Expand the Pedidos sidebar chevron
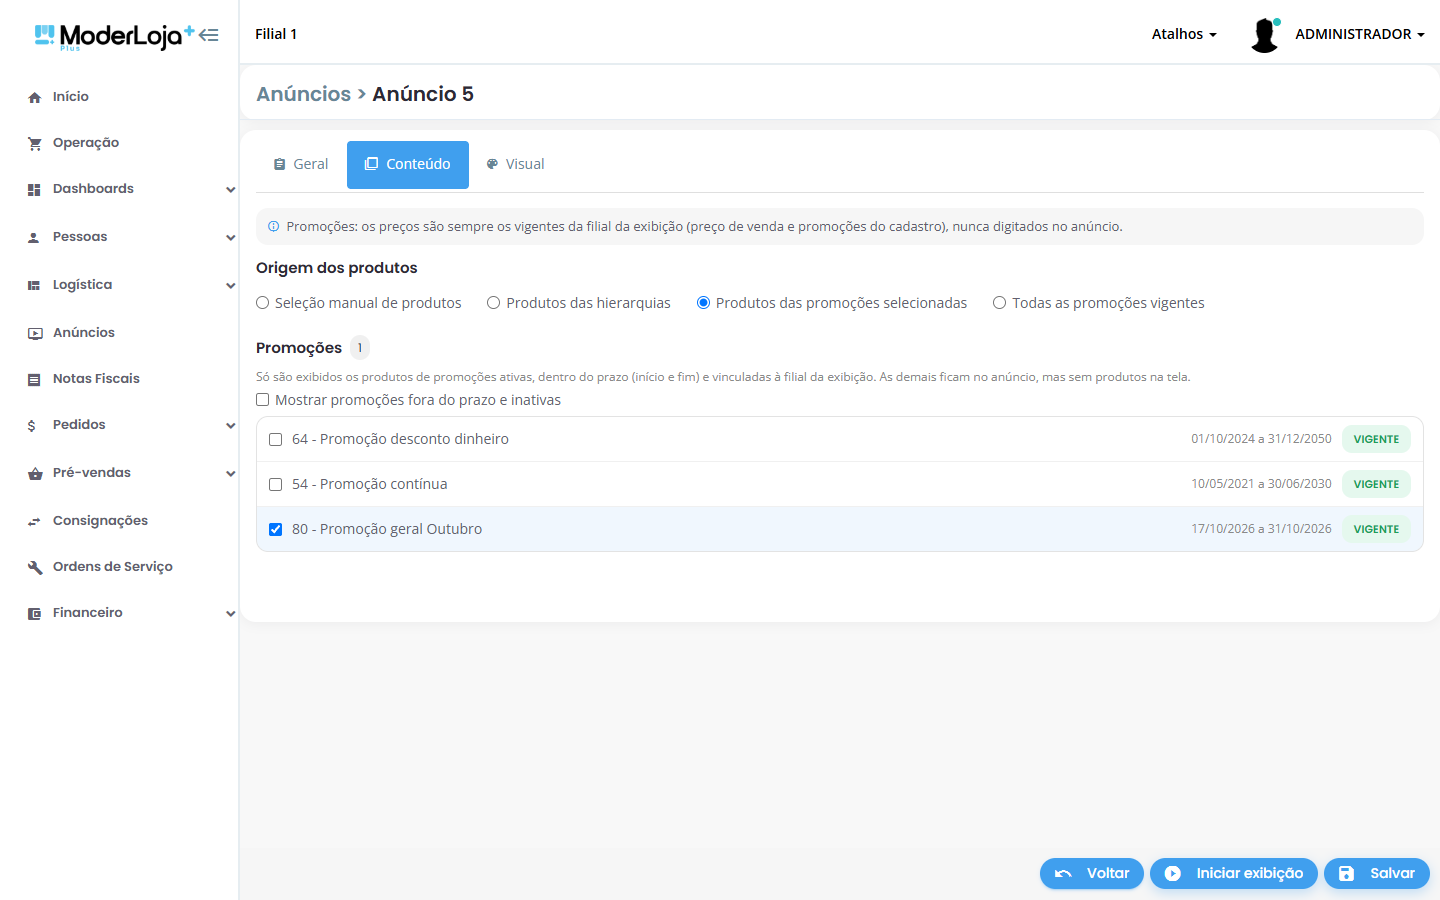1440x900 pixels. [x=231, y=426]
